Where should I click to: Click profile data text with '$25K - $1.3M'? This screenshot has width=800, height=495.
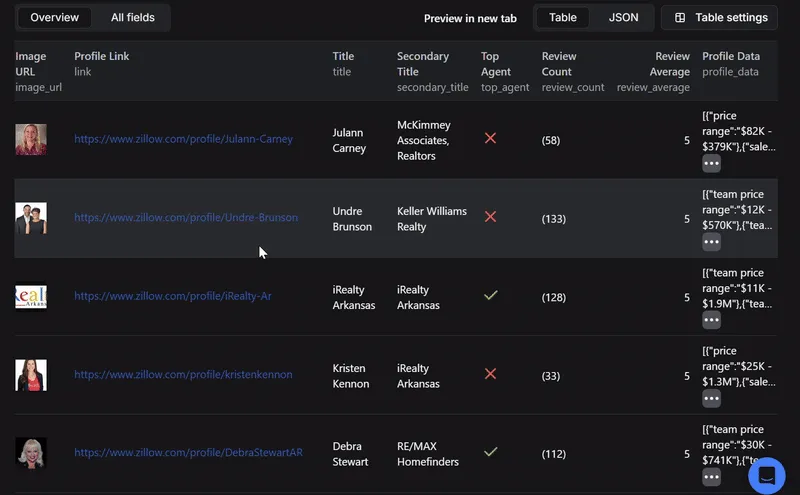(x=739, y=366)
